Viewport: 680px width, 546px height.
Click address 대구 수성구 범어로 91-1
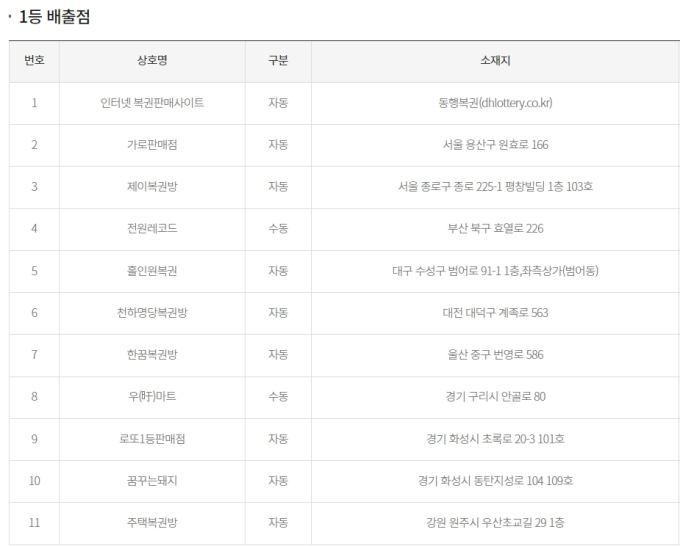tap(447, 271)
